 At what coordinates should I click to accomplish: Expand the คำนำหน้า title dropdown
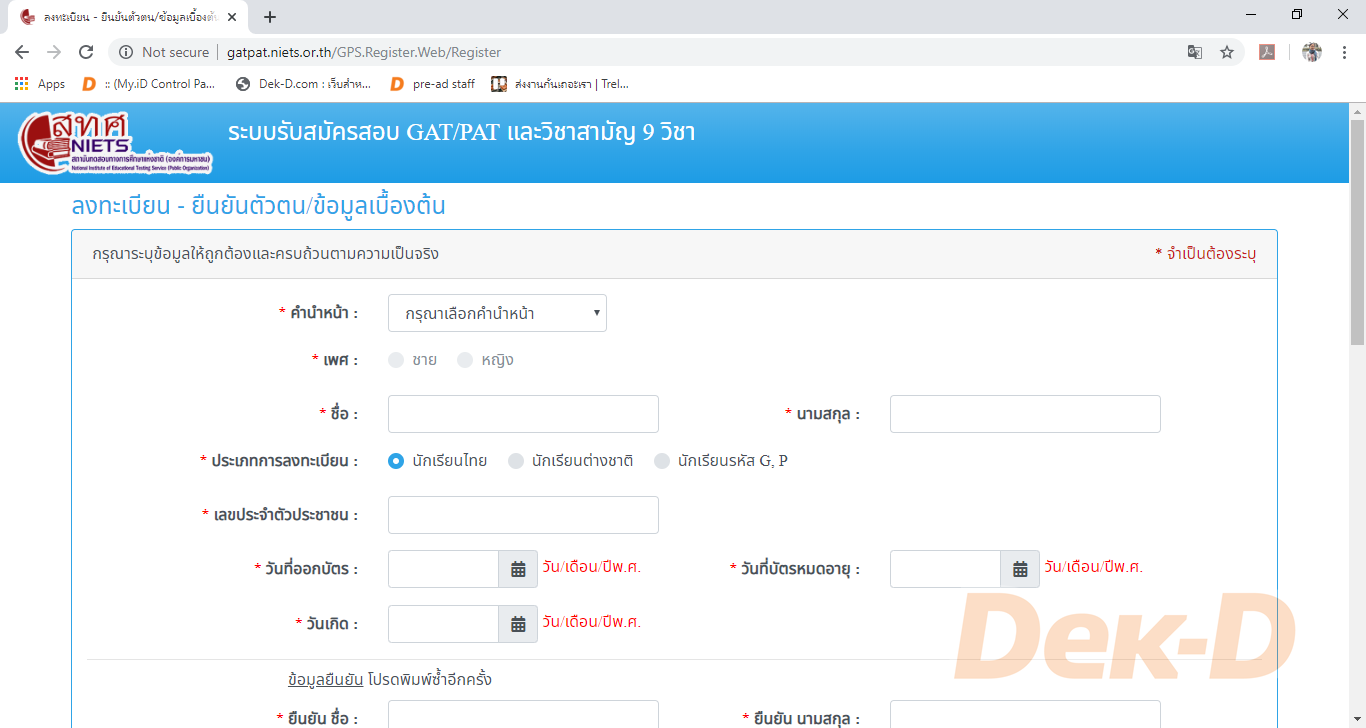[497, 313]
